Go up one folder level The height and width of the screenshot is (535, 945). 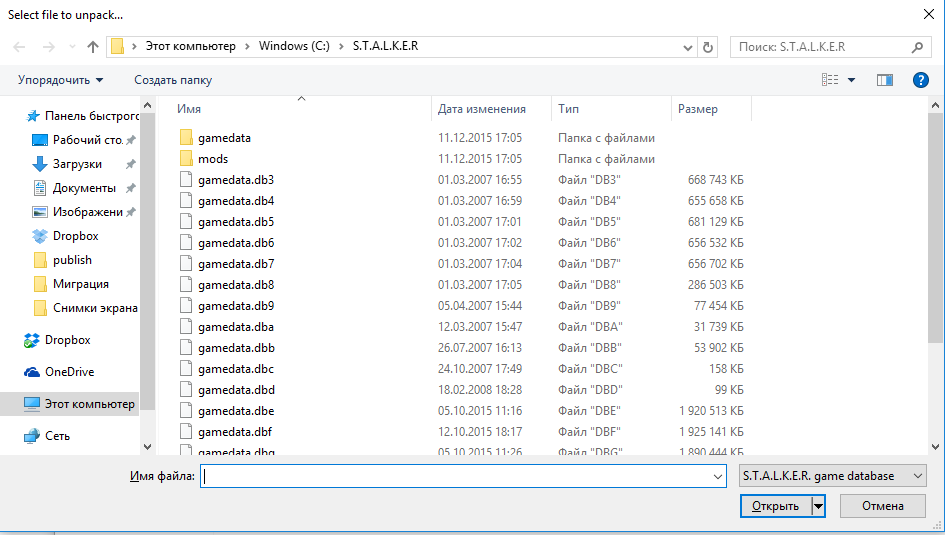(x=92, y=47)
